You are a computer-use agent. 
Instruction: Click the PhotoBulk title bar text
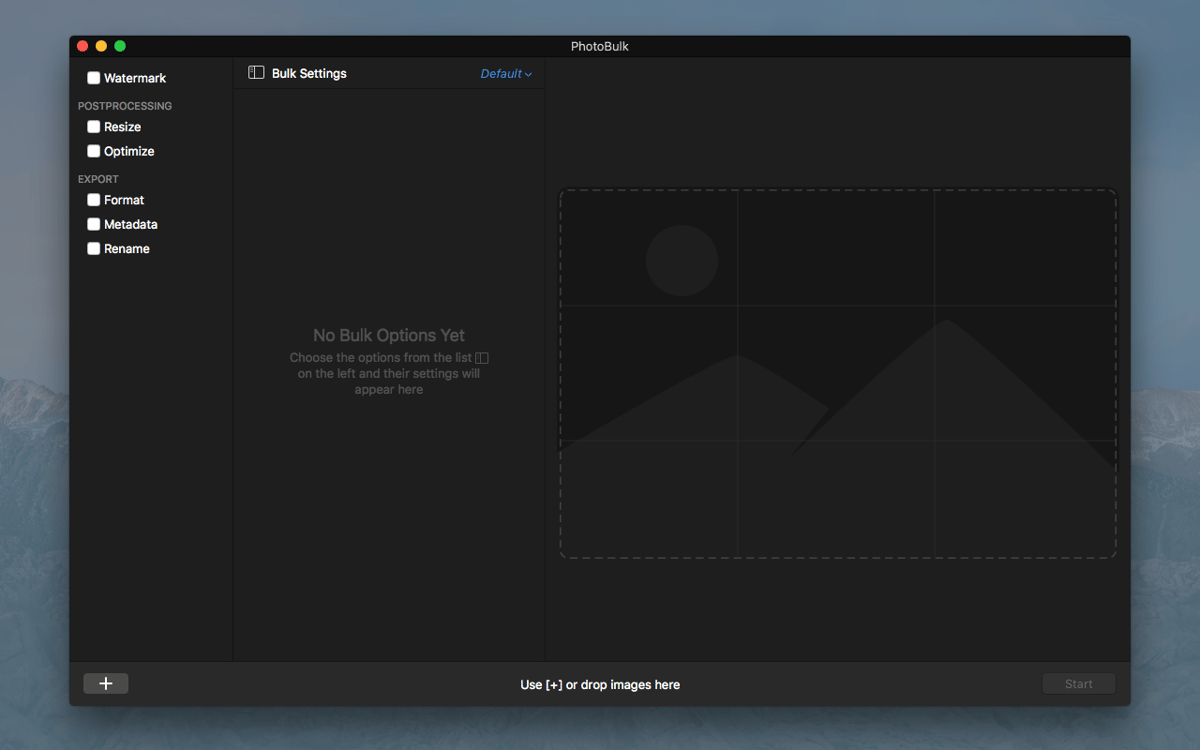click(600, 46)
